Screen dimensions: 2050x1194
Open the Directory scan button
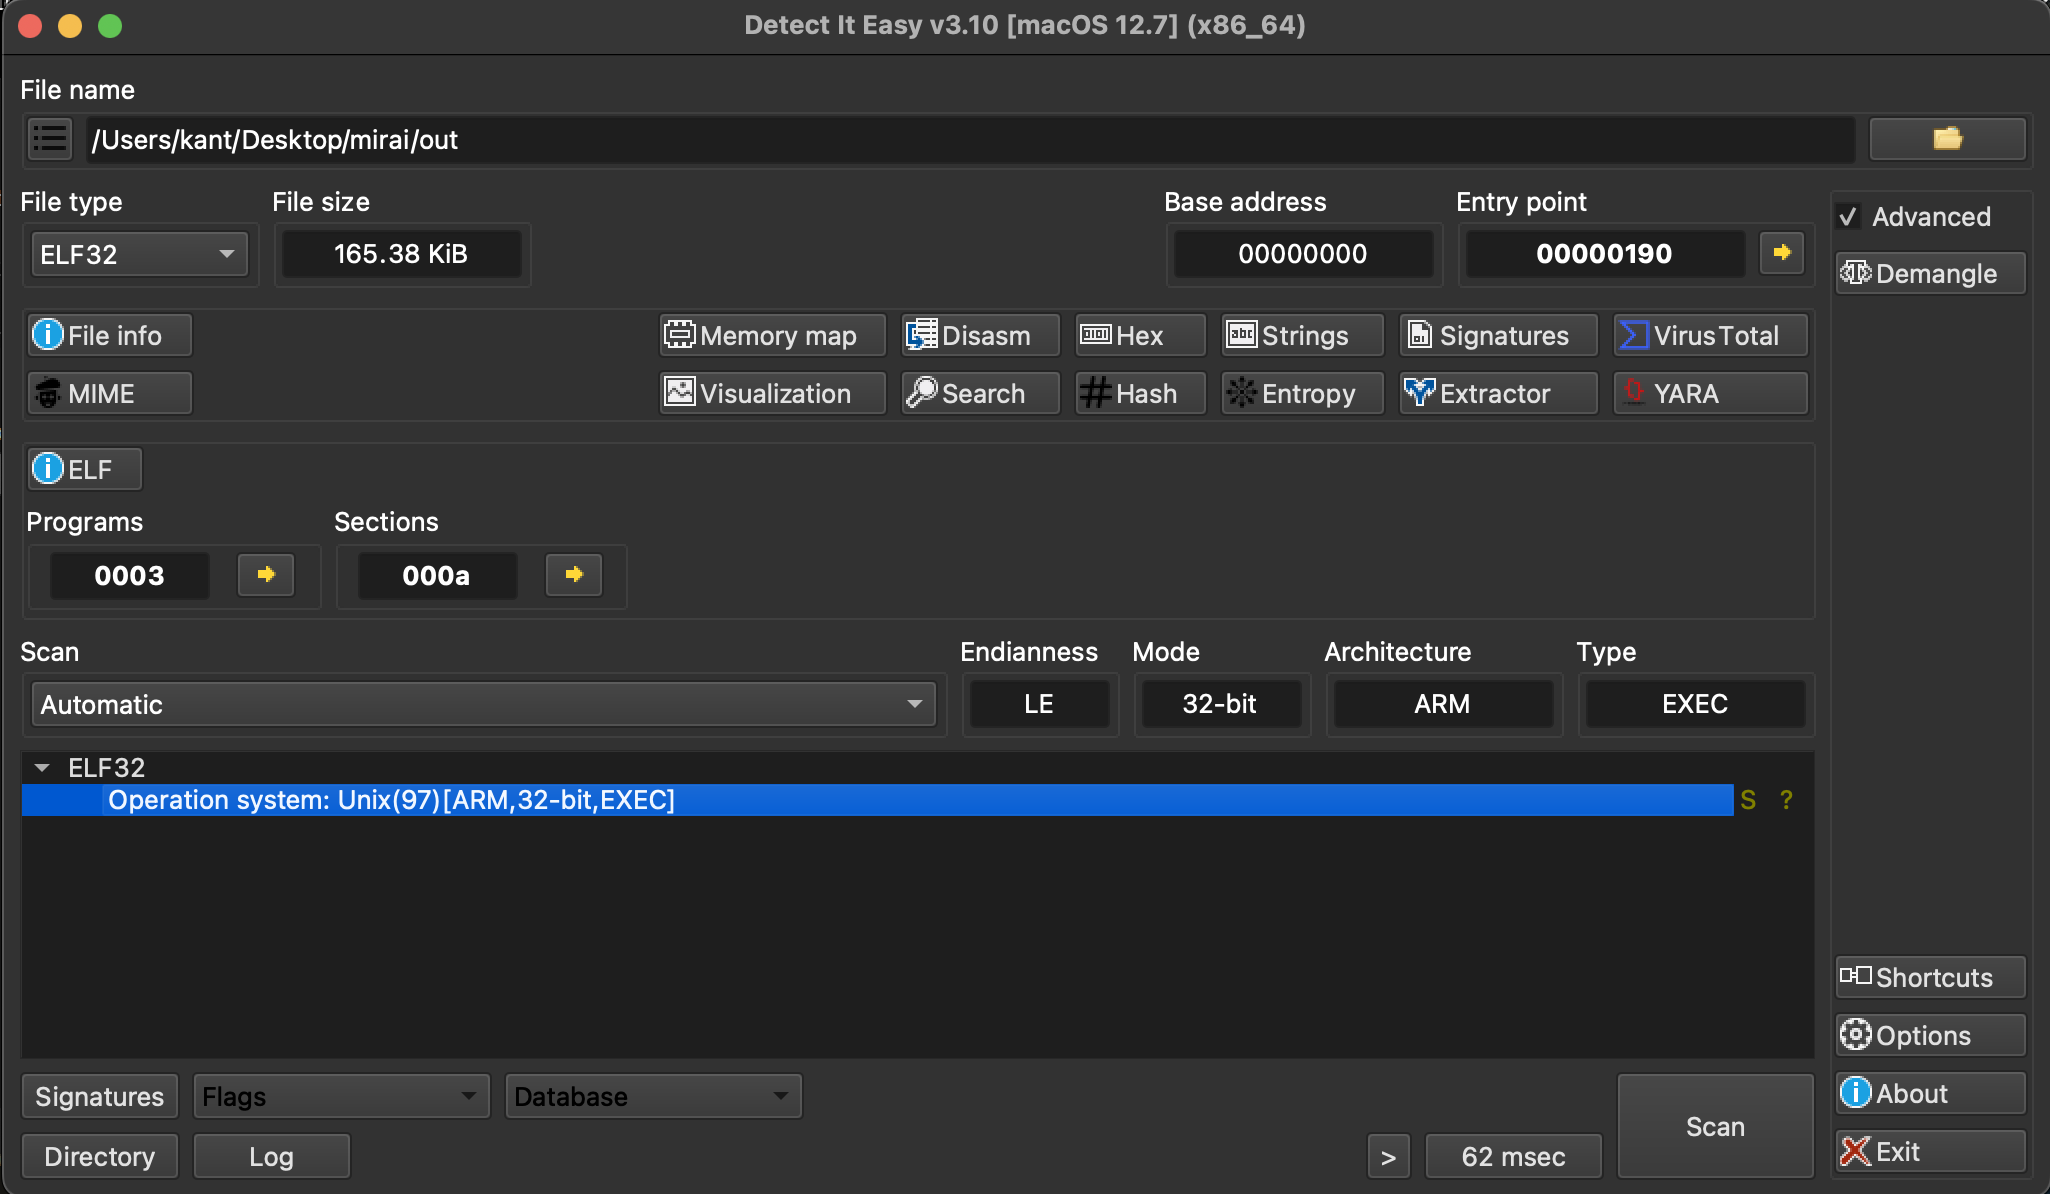click(x=99, y=1156)
